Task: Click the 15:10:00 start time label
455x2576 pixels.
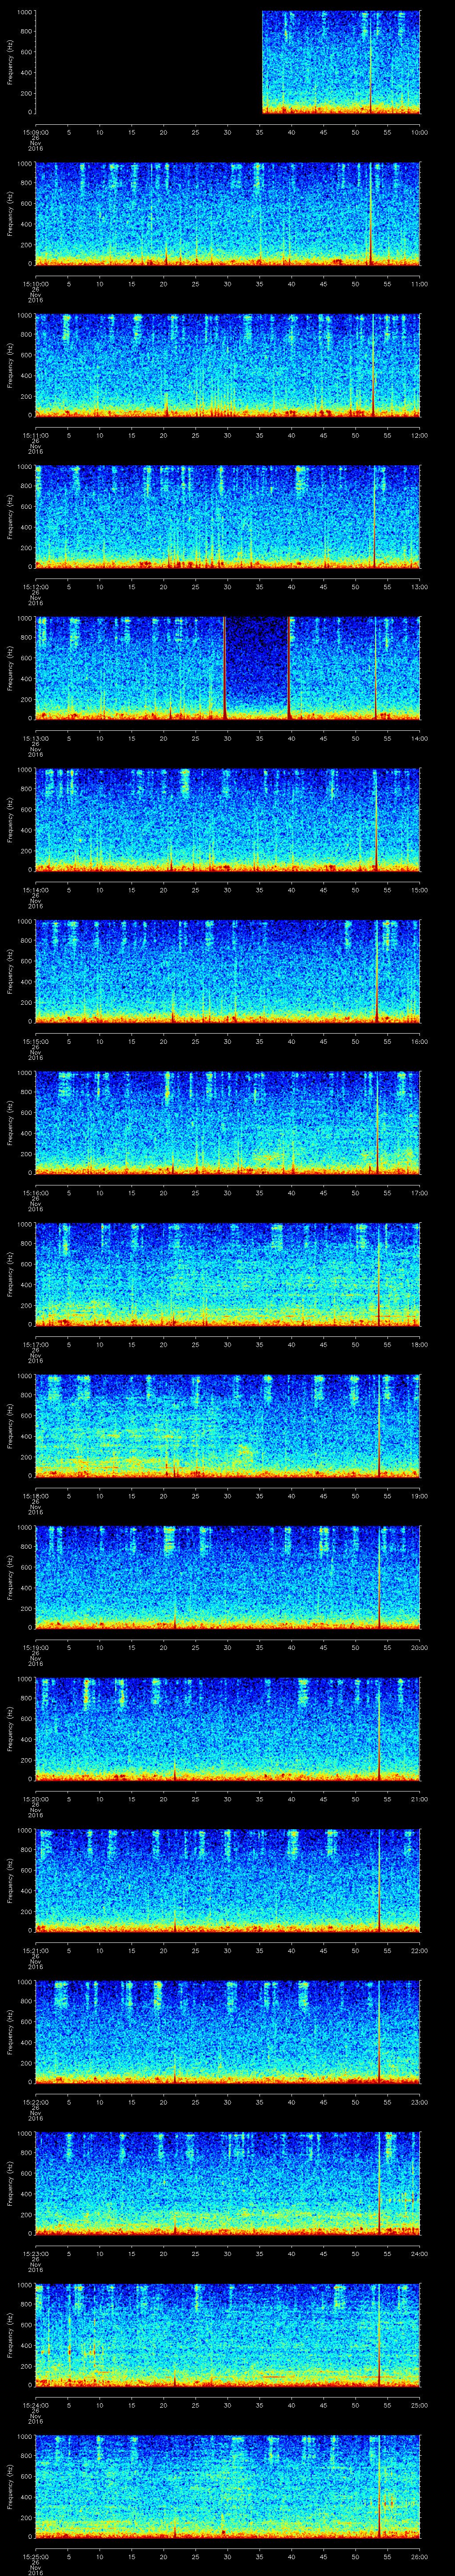Action: click(x=35, y=284)
